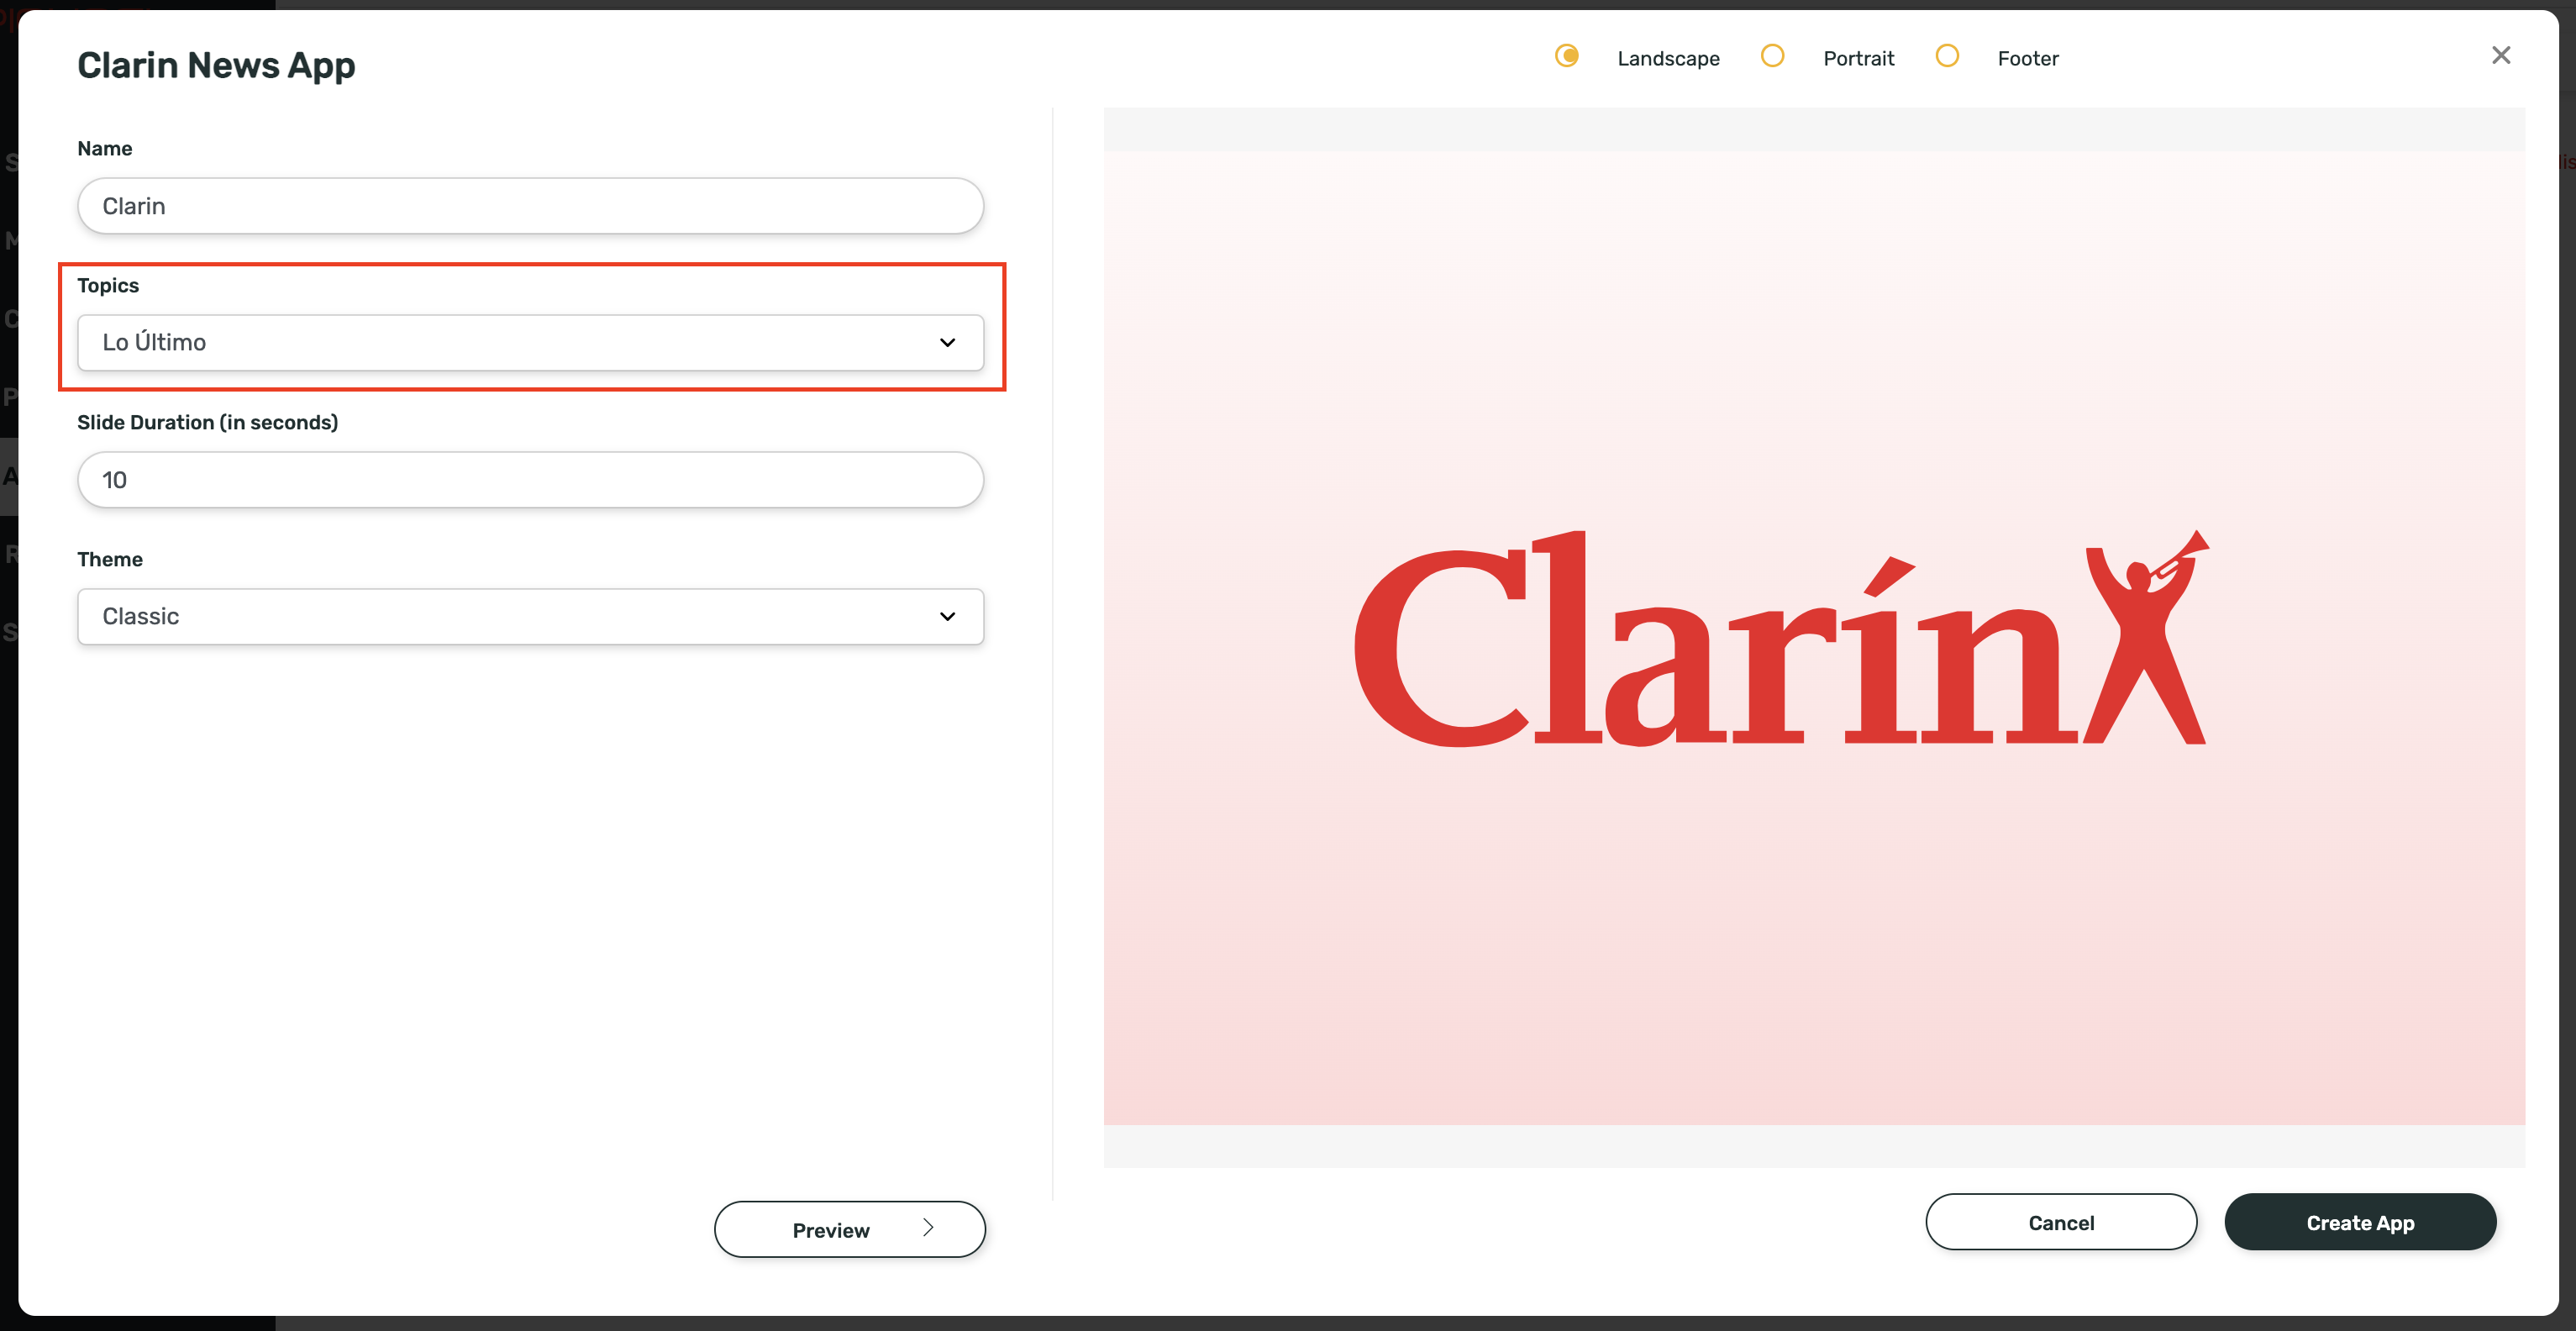Click the Name field label
The image size is (2576, 1331).
[105, 149]
